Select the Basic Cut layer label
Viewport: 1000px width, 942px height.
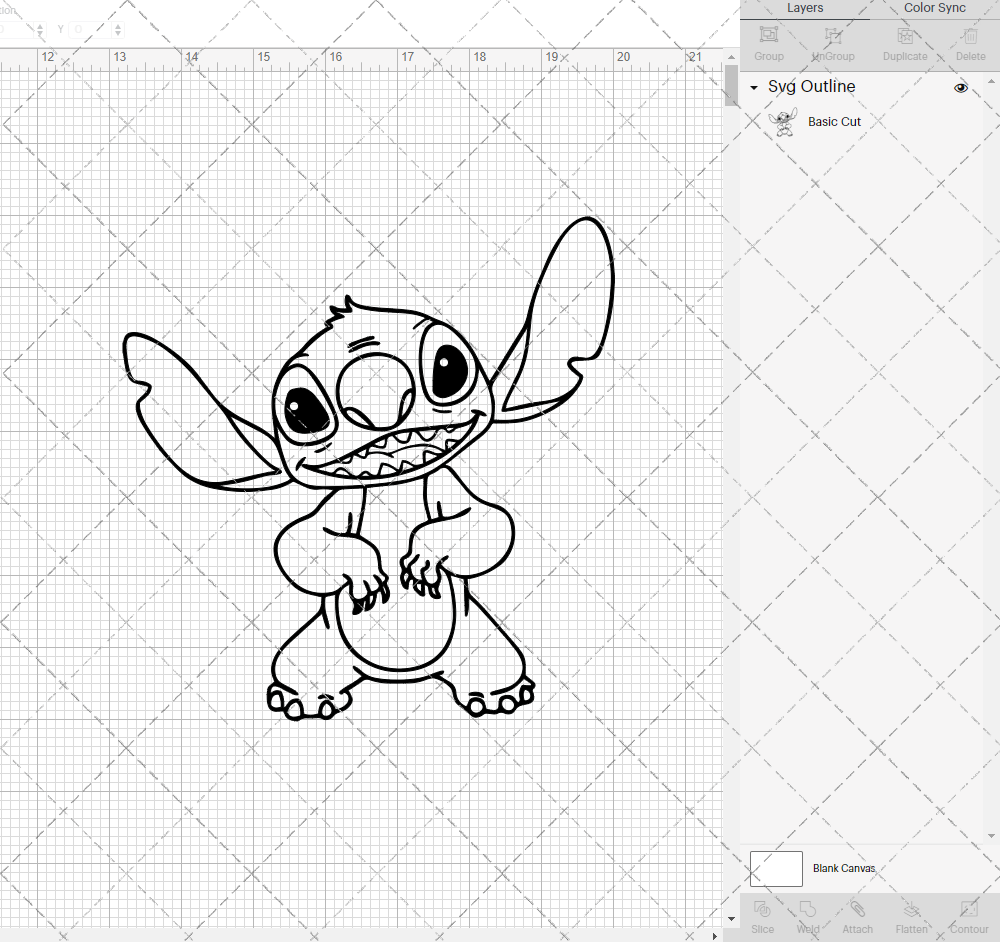pos(834,122)
